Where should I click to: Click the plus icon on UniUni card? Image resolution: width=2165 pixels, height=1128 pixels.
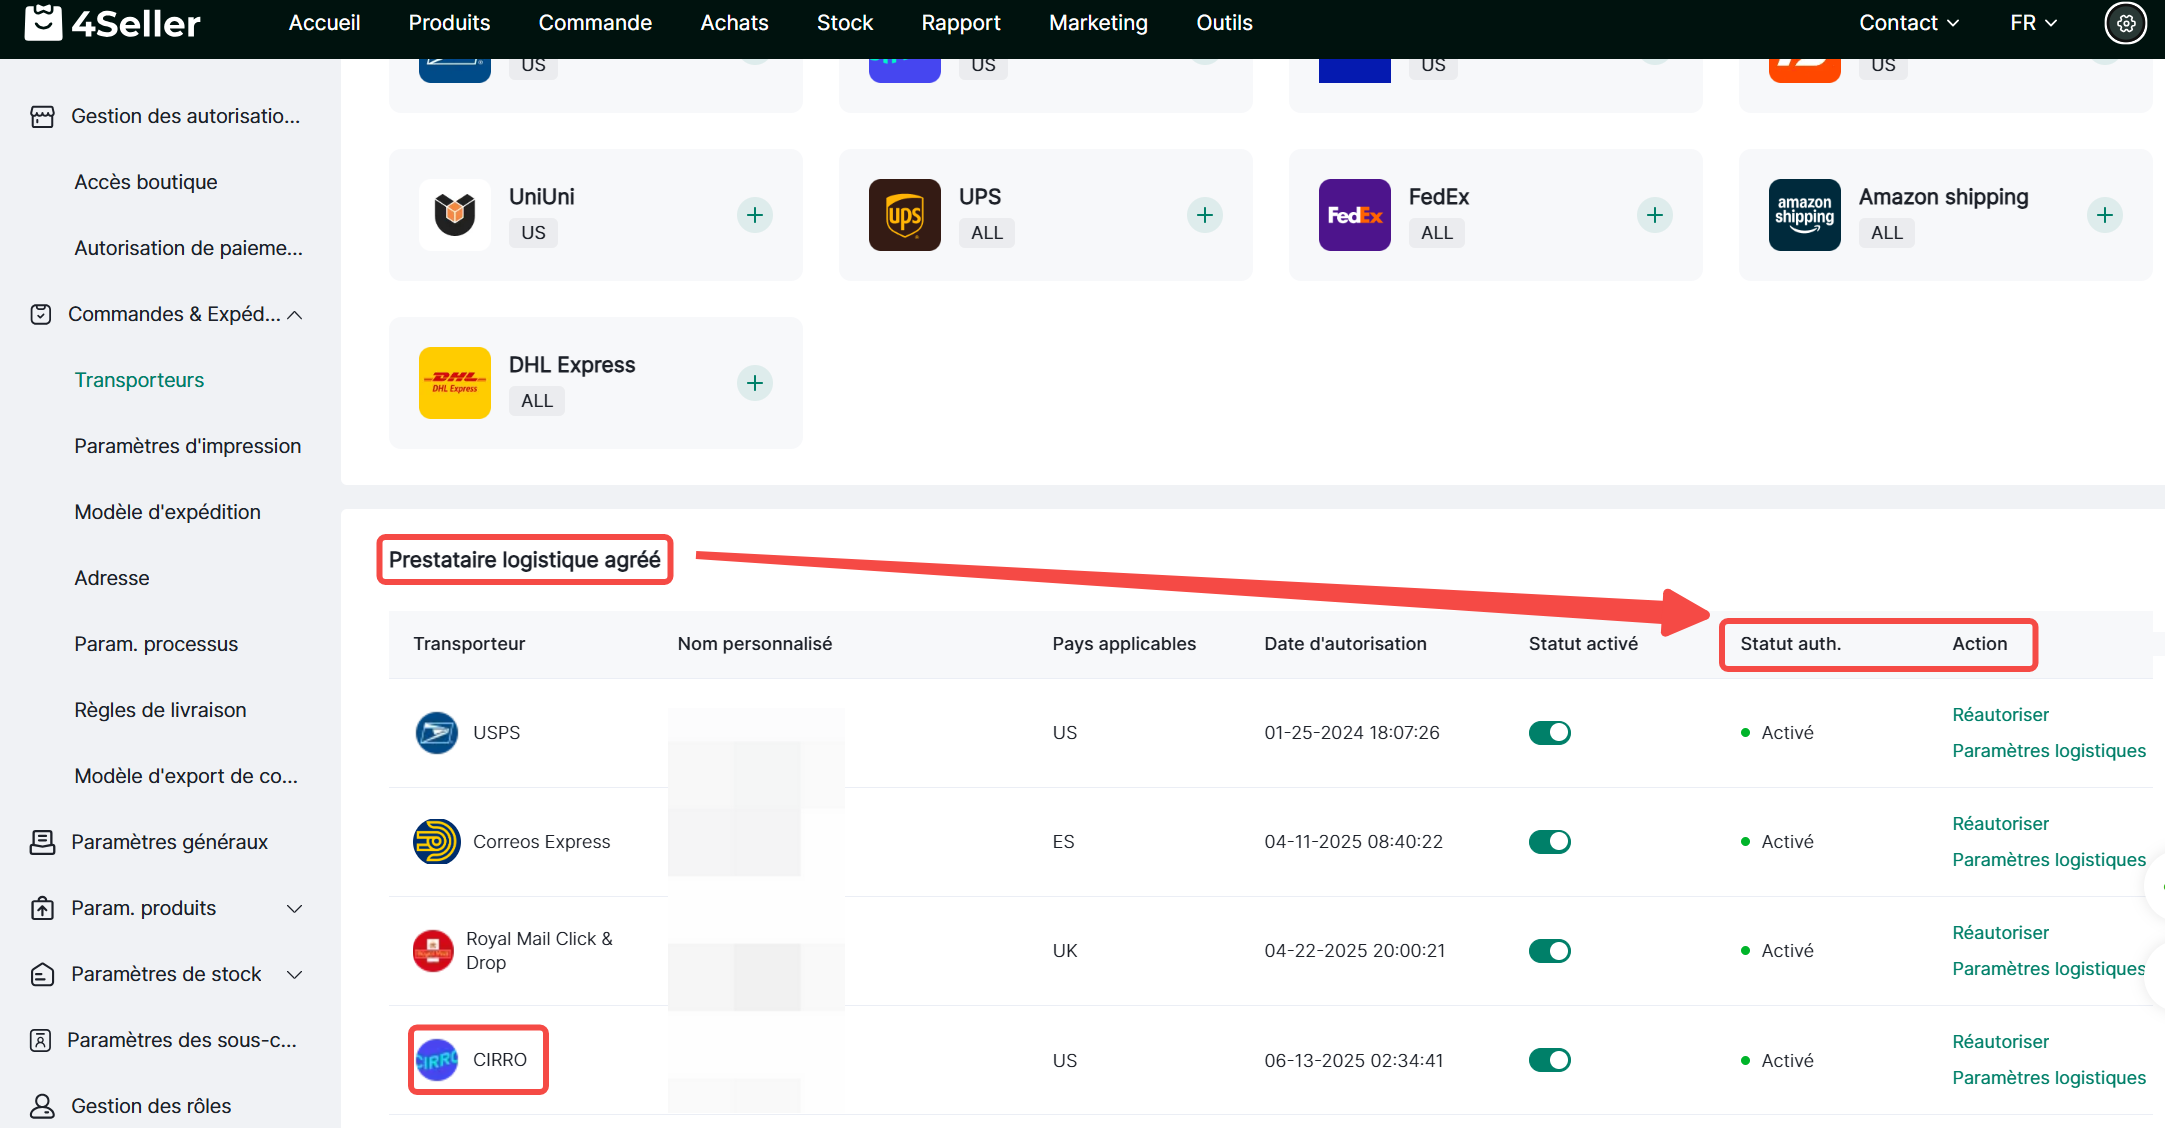point(755,215)
